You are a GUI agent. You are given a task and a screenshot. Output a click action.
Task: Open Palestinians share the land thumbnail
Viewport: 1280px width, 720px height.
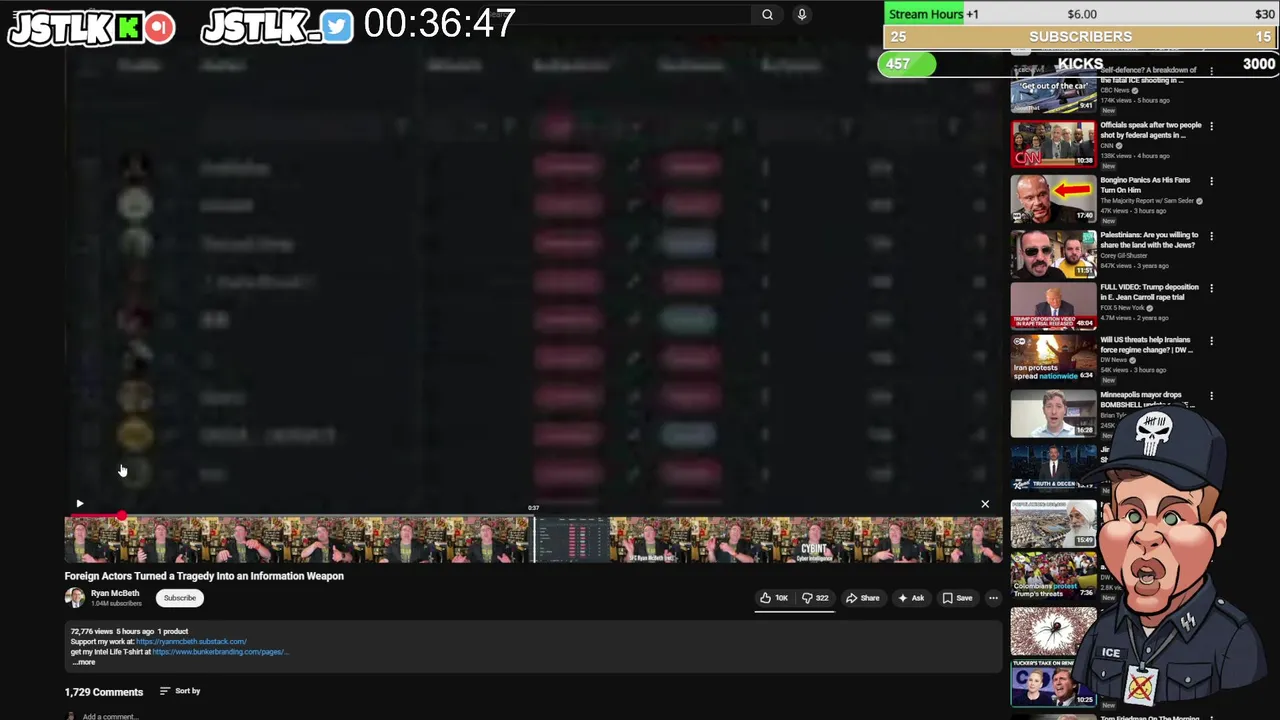pos(1053,254)
